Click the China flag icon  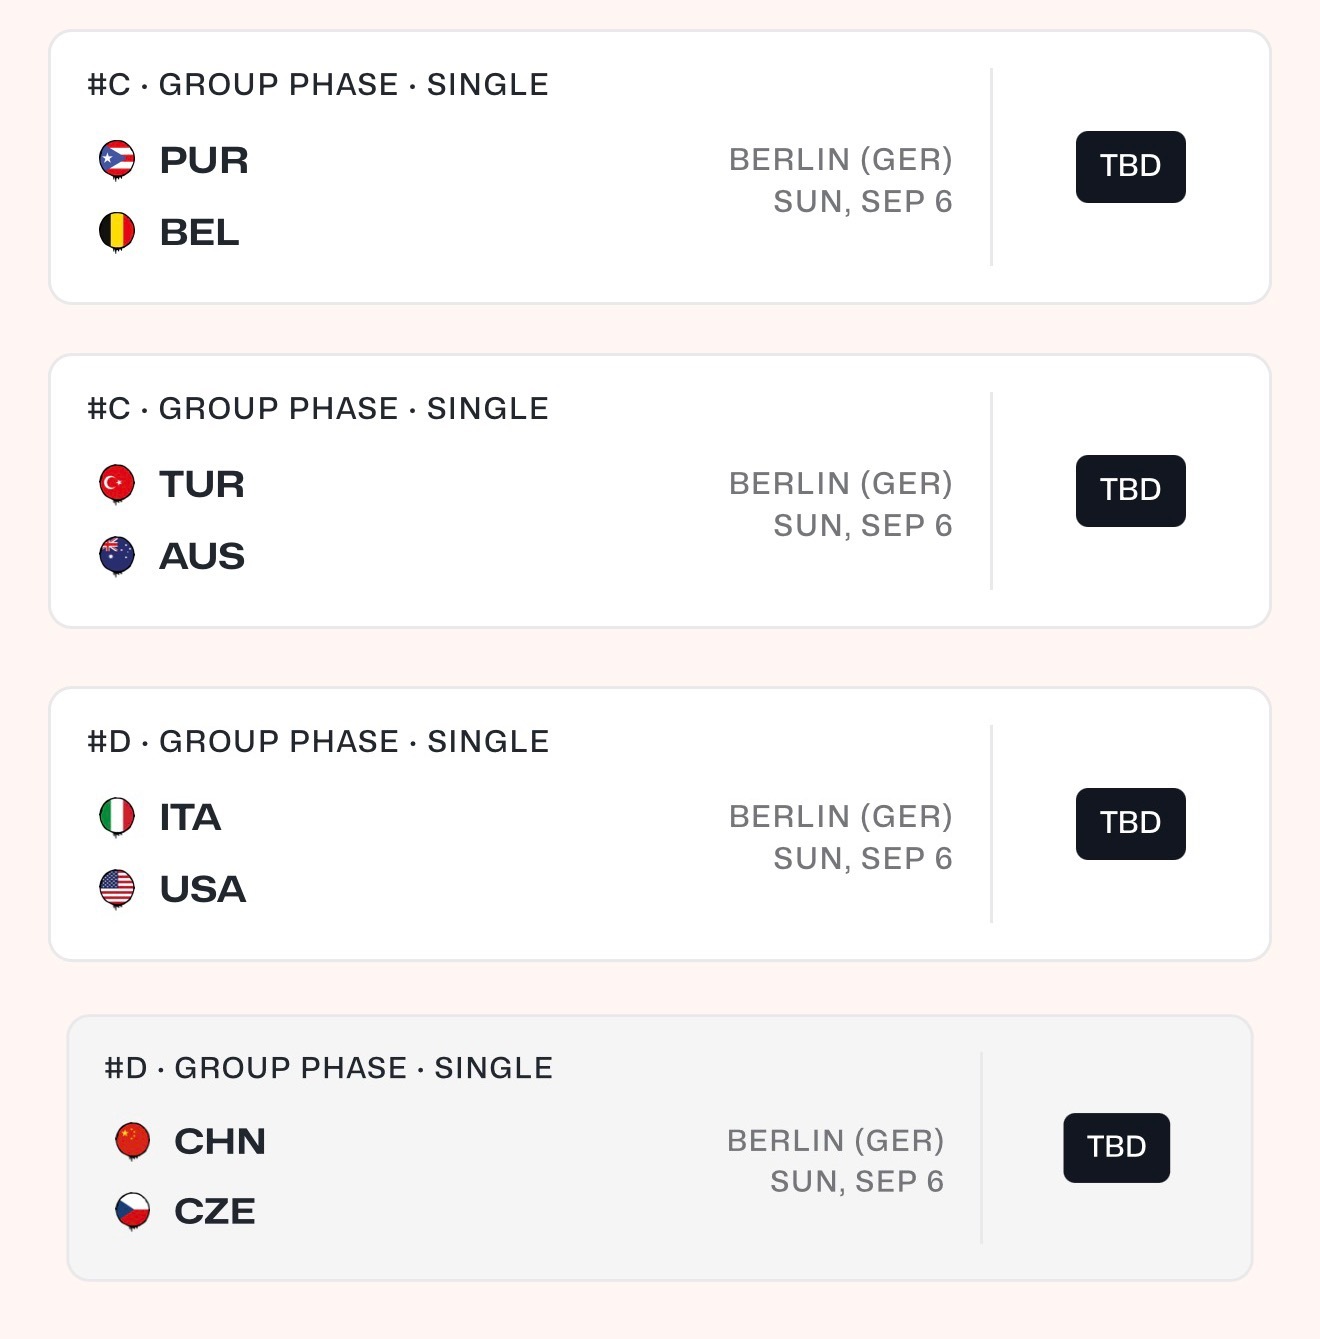pos(133,1140)
